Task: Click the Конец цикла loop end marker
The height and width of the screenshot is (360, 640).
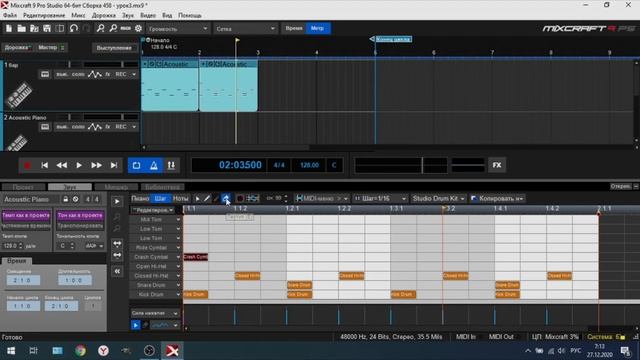Action: point(391,39)
